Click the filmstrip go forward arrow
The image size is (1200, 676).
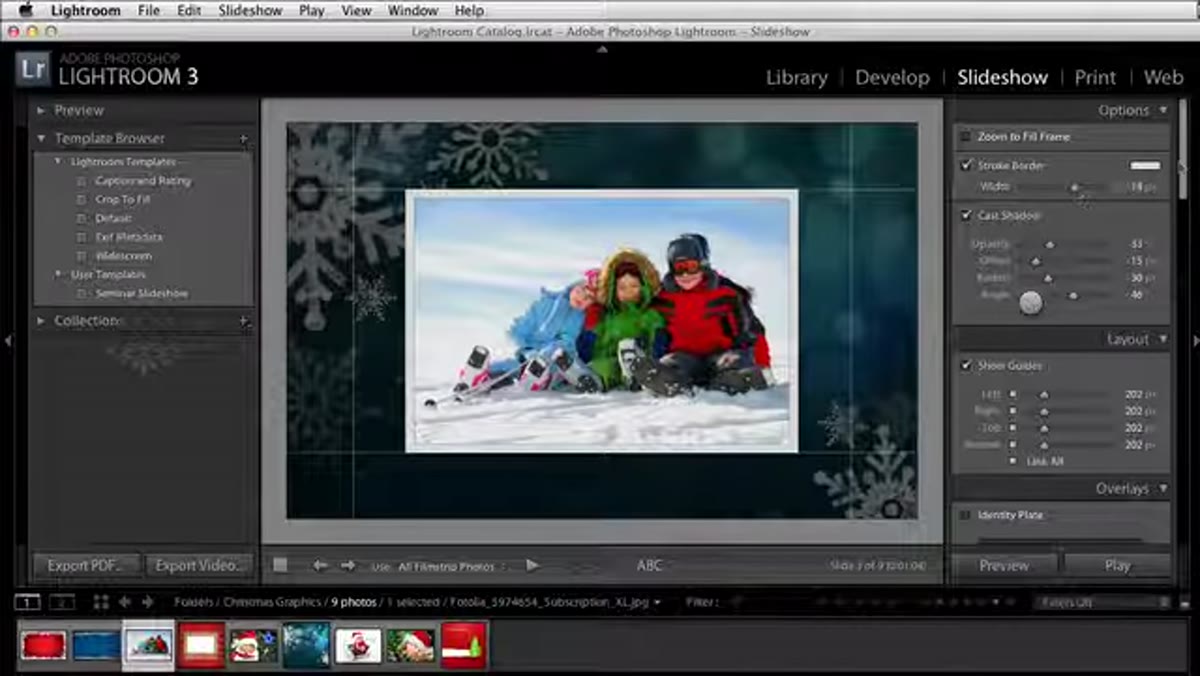pyautogui.click(x=148, y=602)
